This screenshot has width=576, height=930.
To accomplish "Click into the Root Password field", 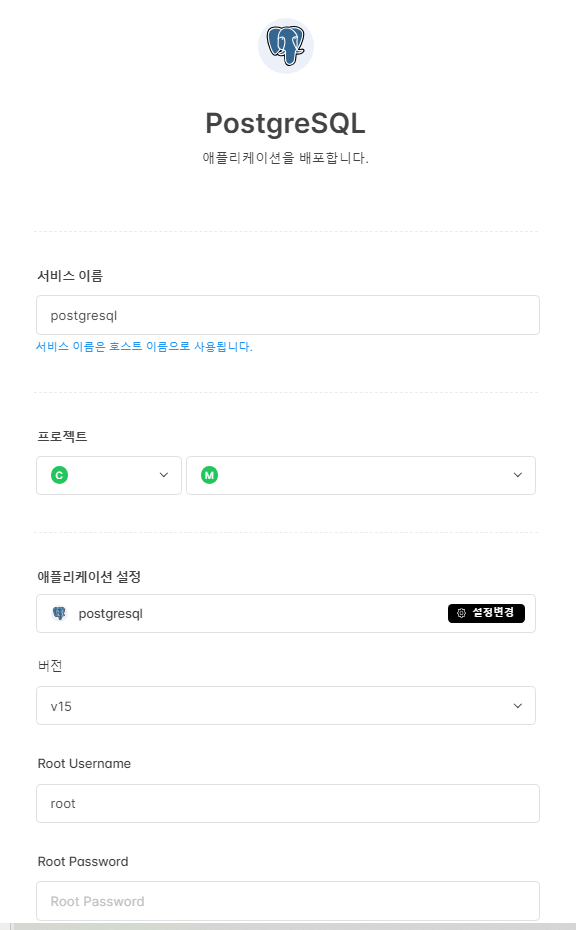I will 288,901.
